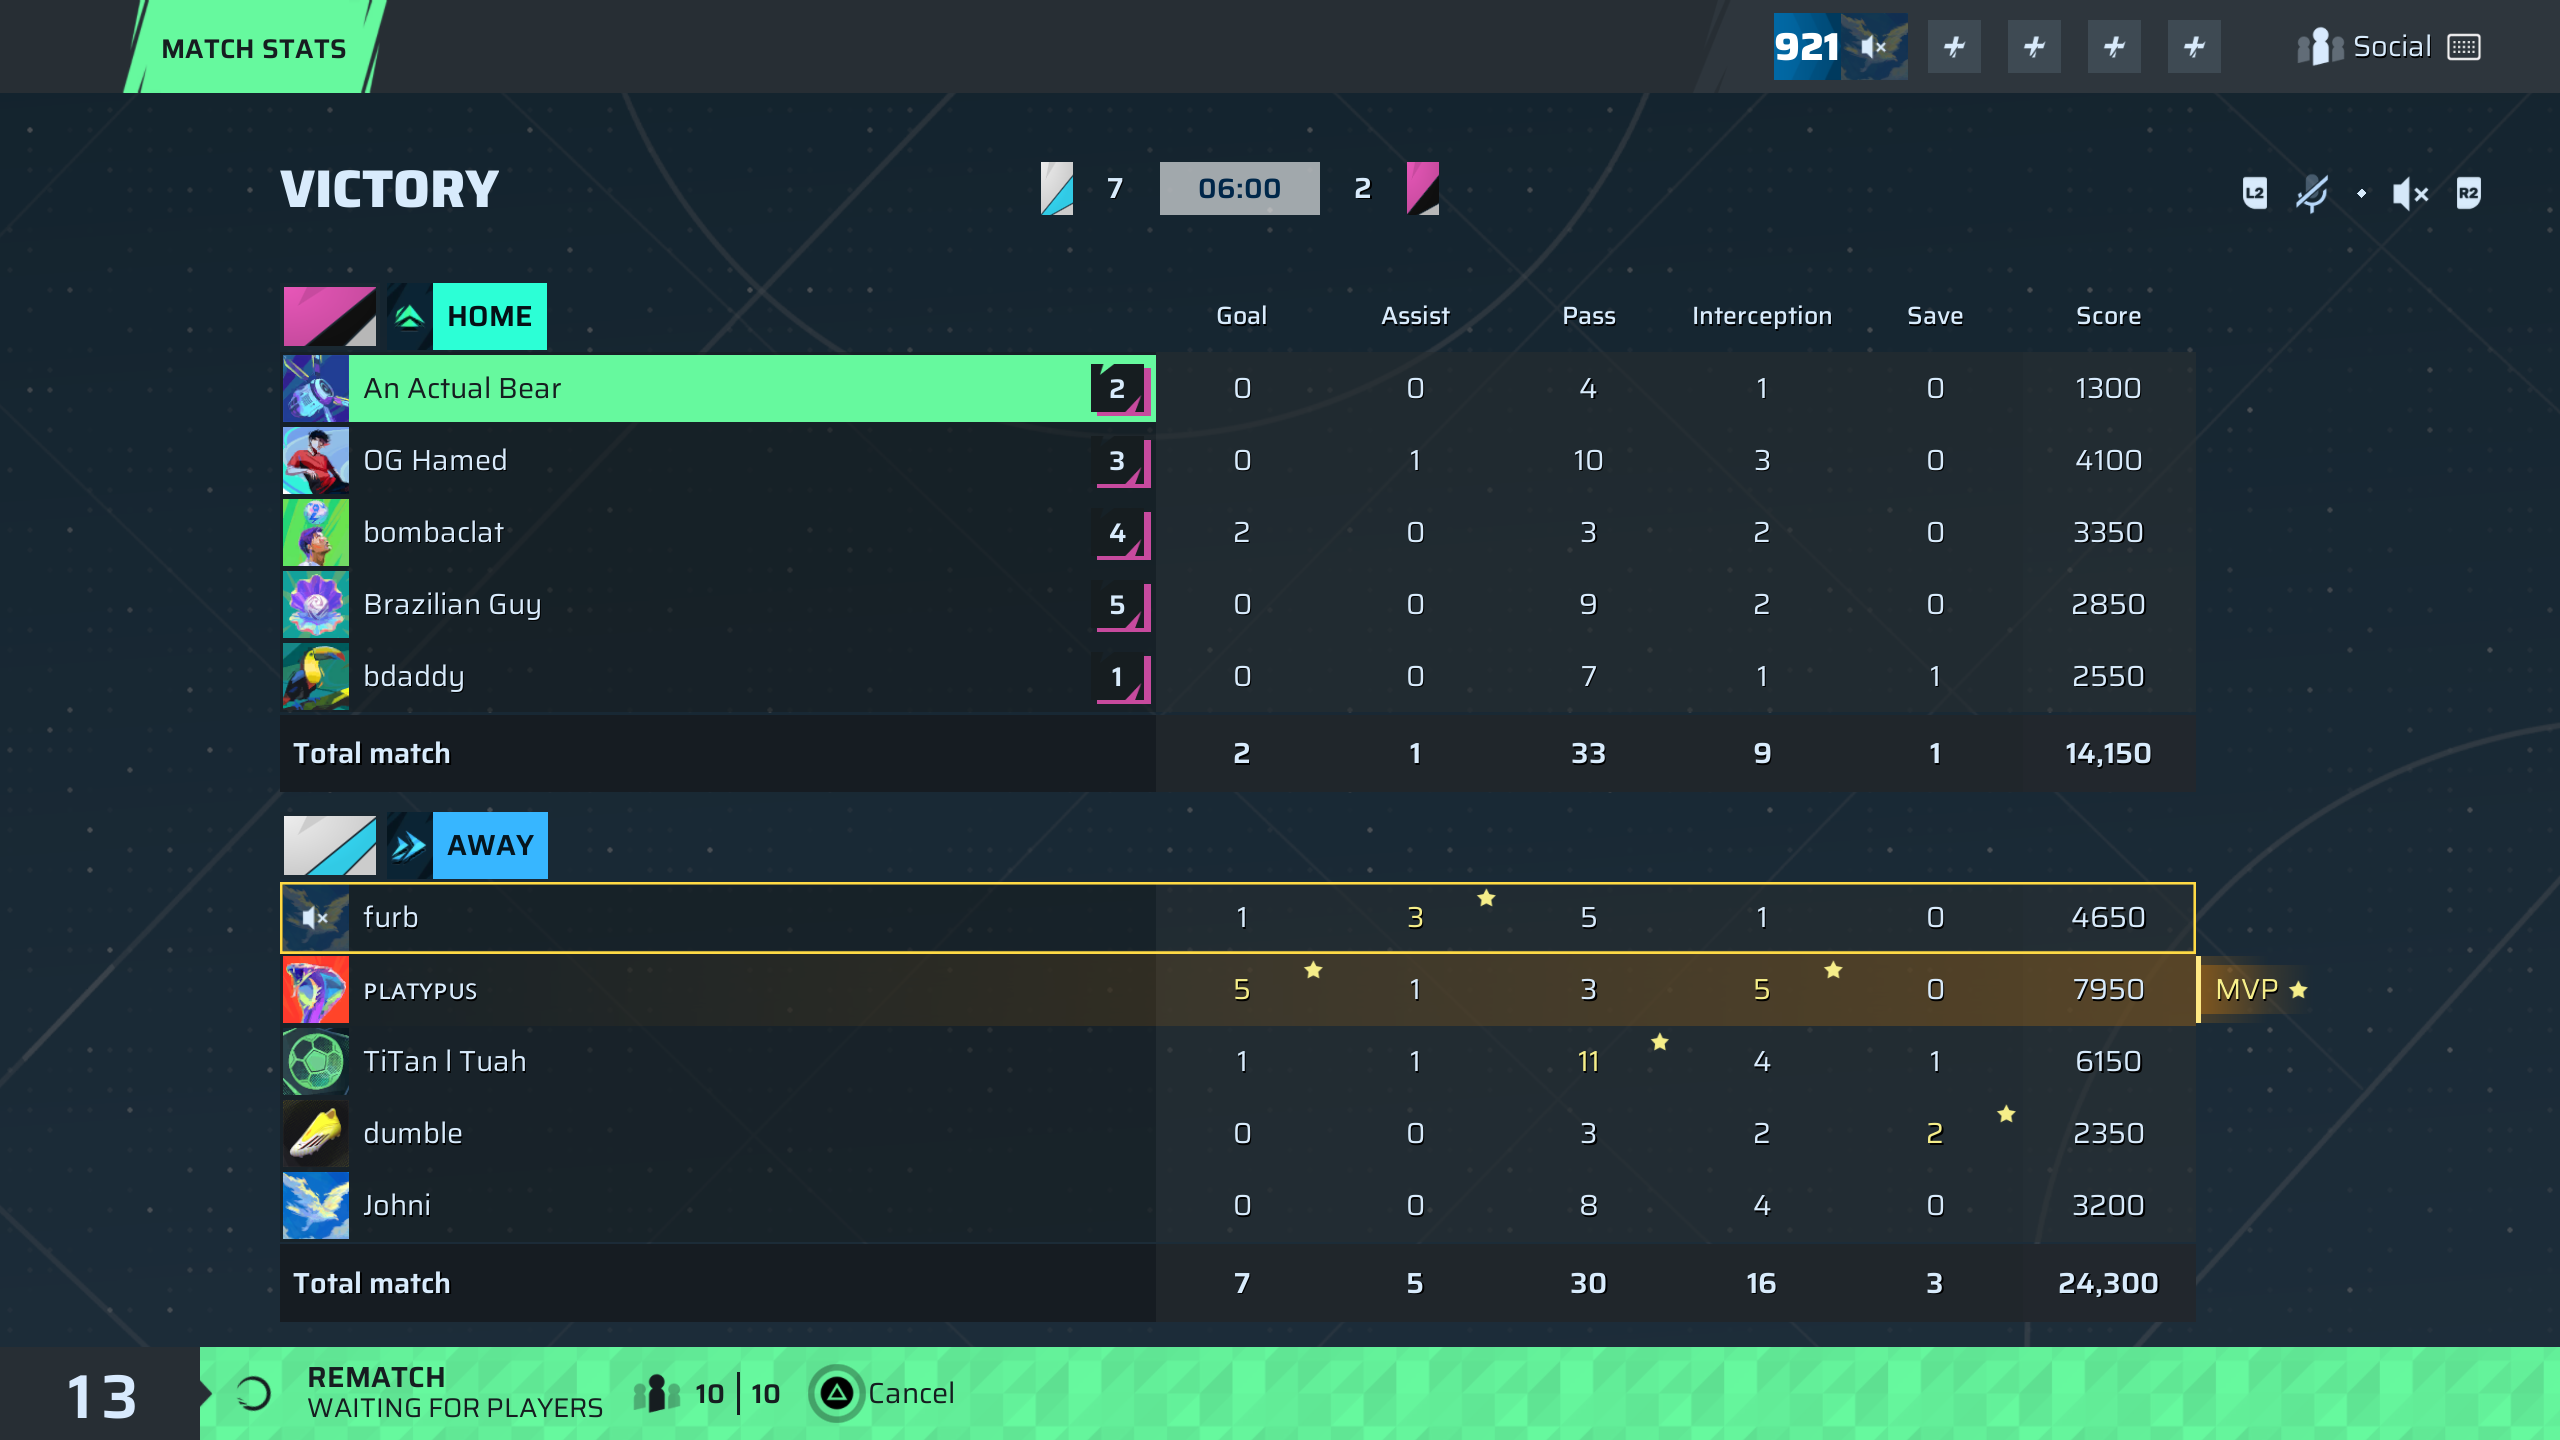Click the star next to dumble's saves

(2006, 1114)
